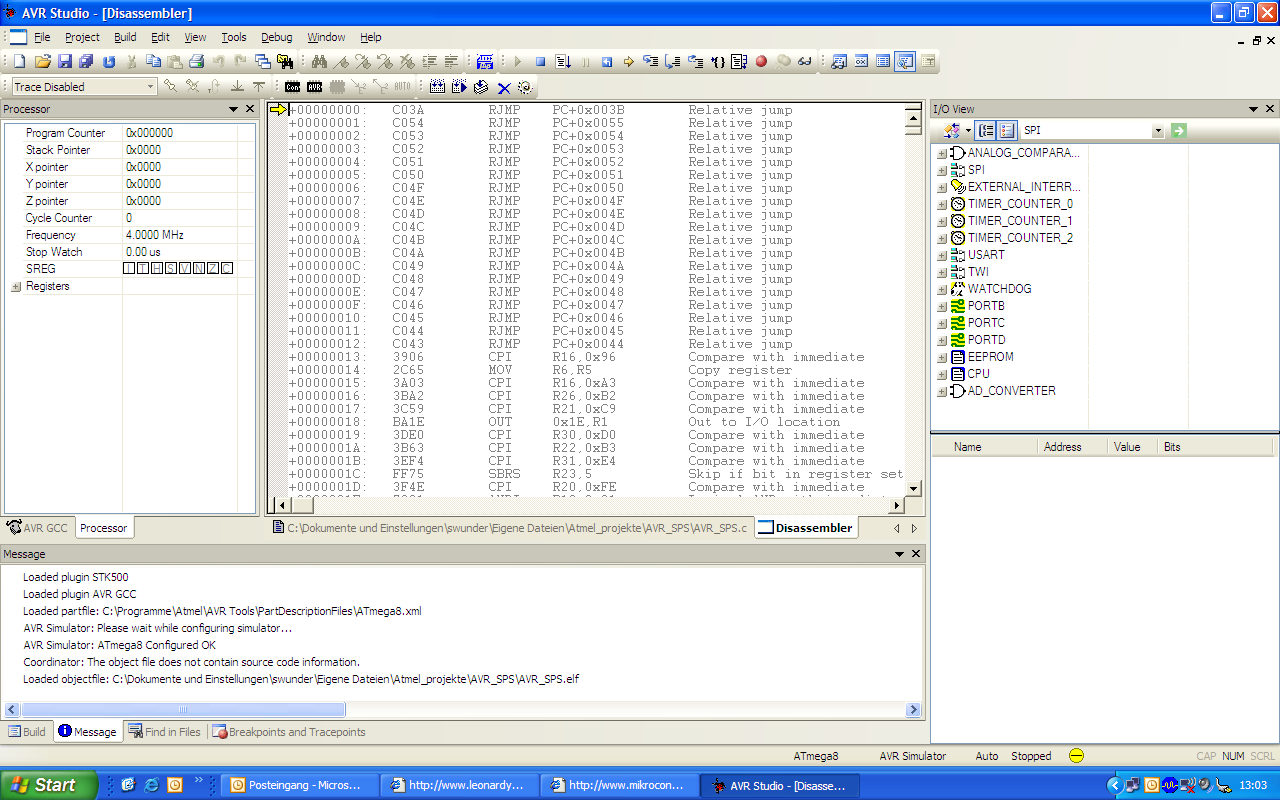Toggle the C flag in SREG
The image size is (1280, 800).
coord(227,269)
